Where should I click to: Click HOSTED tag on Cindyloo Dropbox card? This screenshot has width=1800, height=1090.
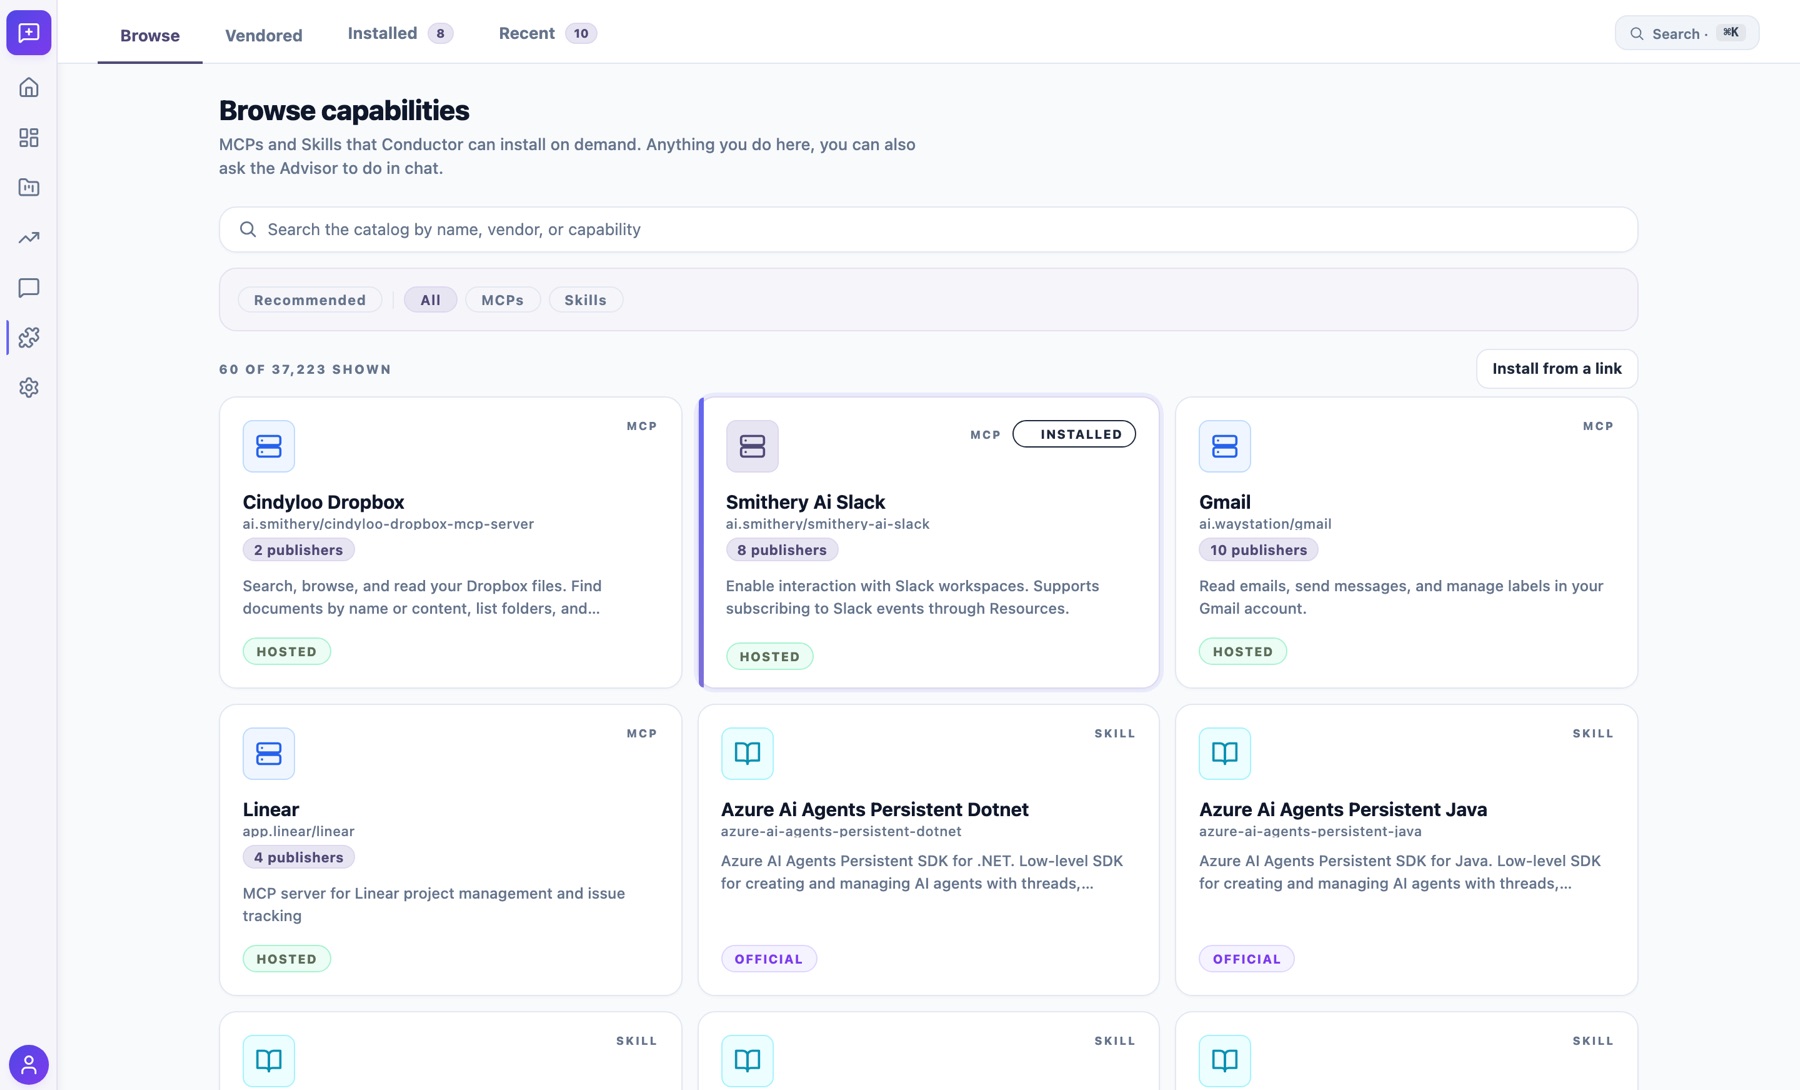(x=287, y=651)
